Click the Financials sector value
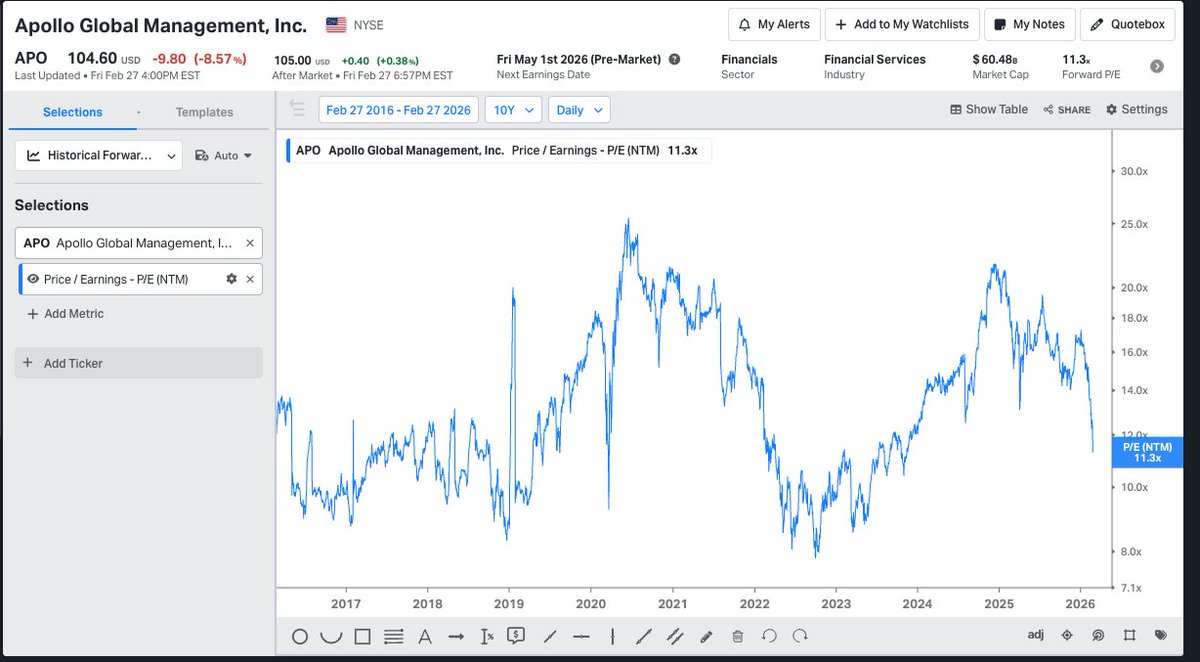 [749, 59]
